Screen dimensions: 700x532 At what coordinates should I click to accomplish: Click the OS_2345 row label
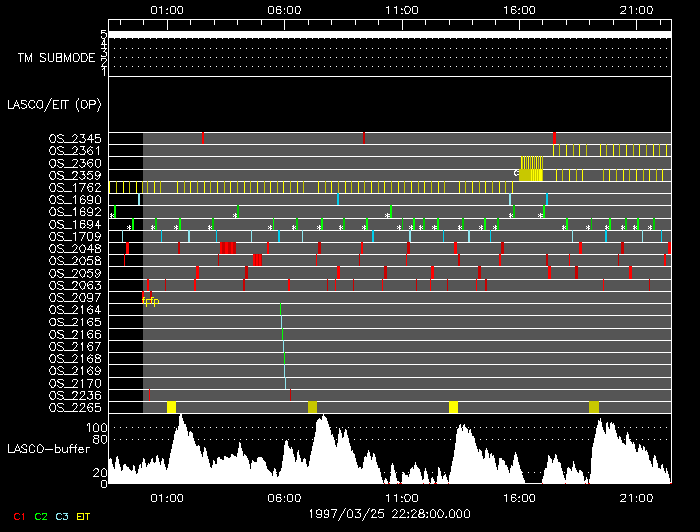coord(75,138)
